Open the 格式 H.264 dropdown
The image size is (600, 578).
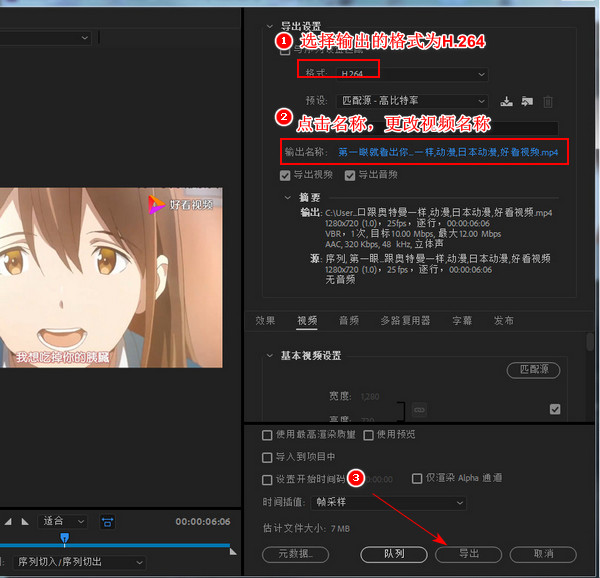[412, 74]
